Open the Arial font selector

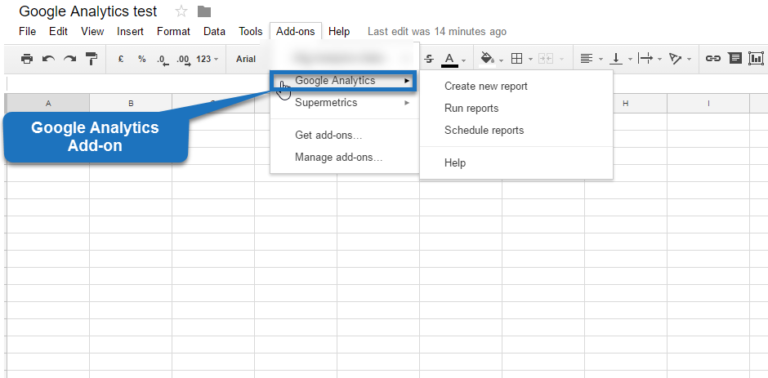point(246,59)
